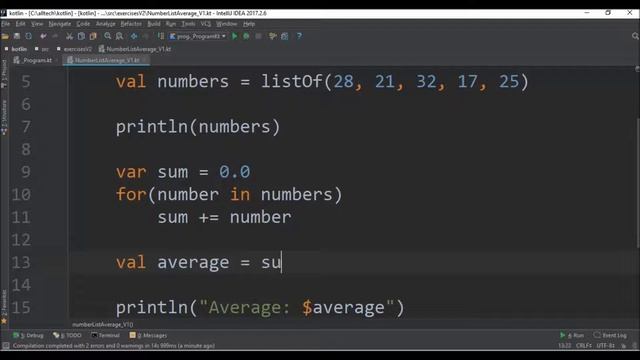Click the Redo toolbar icon
The image size is (640, 360).
55,36
